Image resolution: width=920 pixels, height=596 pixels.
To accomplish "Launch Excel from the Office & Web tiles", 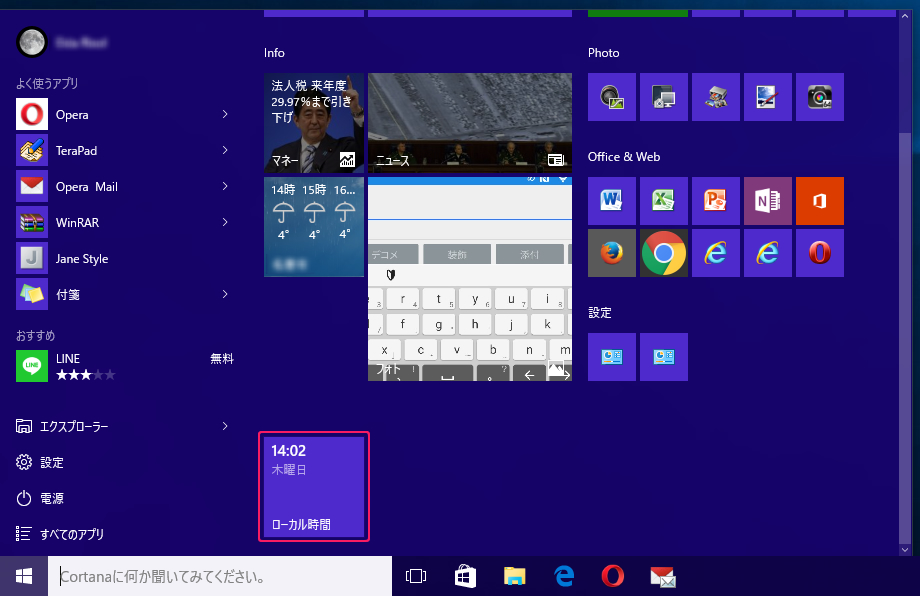I will [664, 201].
